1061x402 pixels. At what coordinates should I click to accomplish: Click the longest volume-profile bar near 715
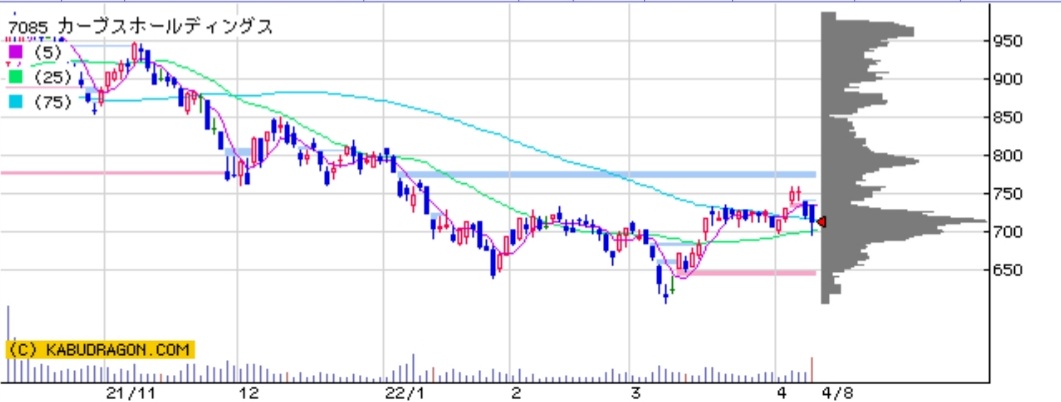pyautogui.click(x=903, y=221)
